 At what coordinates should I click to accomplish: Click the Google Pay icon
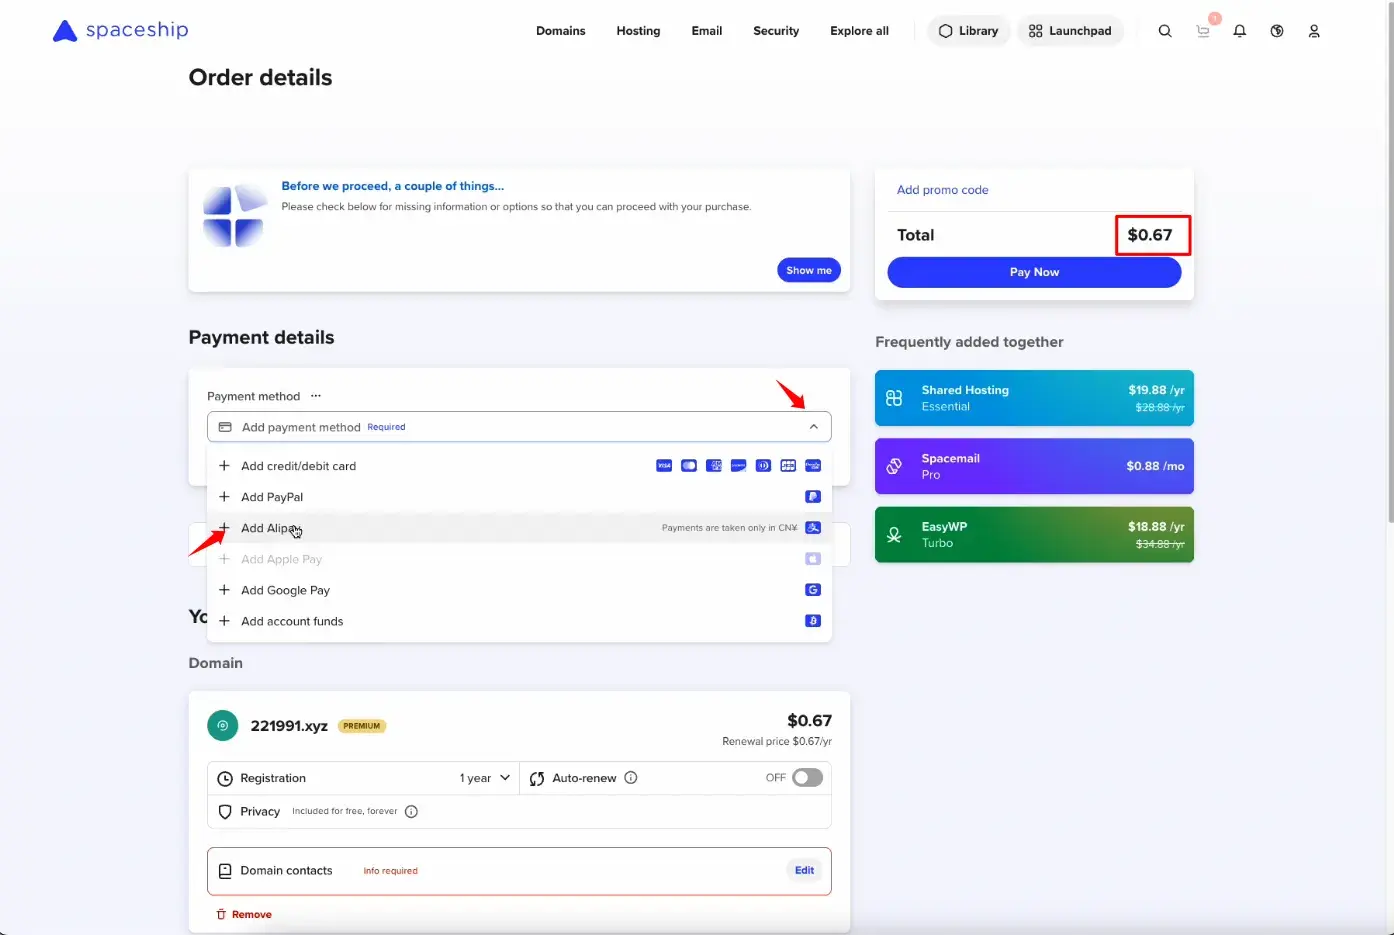(x=813, y=590)
